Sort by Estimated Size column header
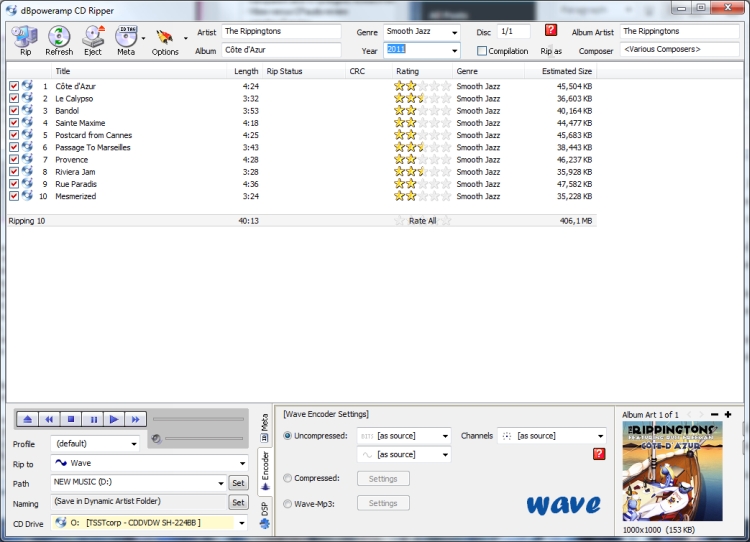 pyautogui.click(x=561, y=71)
